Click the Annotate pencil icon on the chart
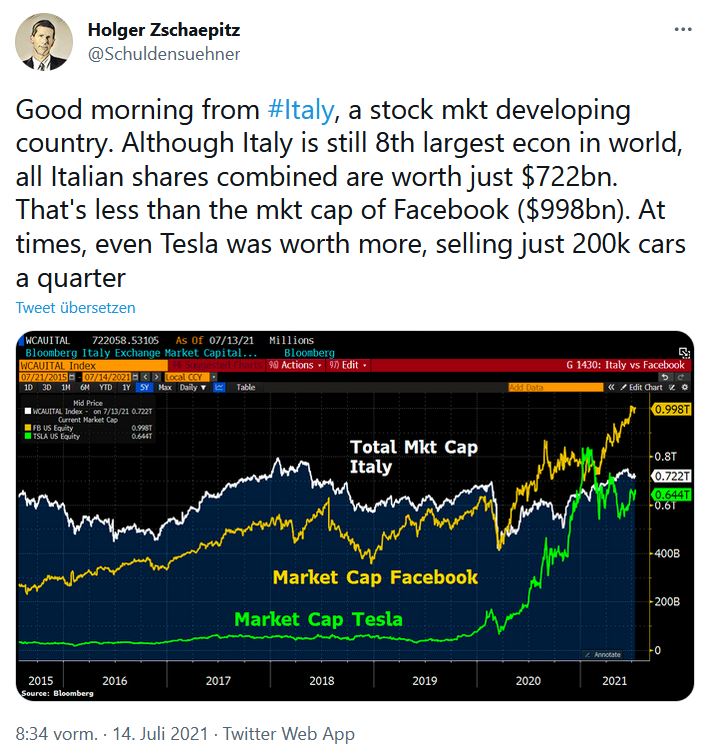This screenshot has width=708, height=755. (x=589, y=655)
